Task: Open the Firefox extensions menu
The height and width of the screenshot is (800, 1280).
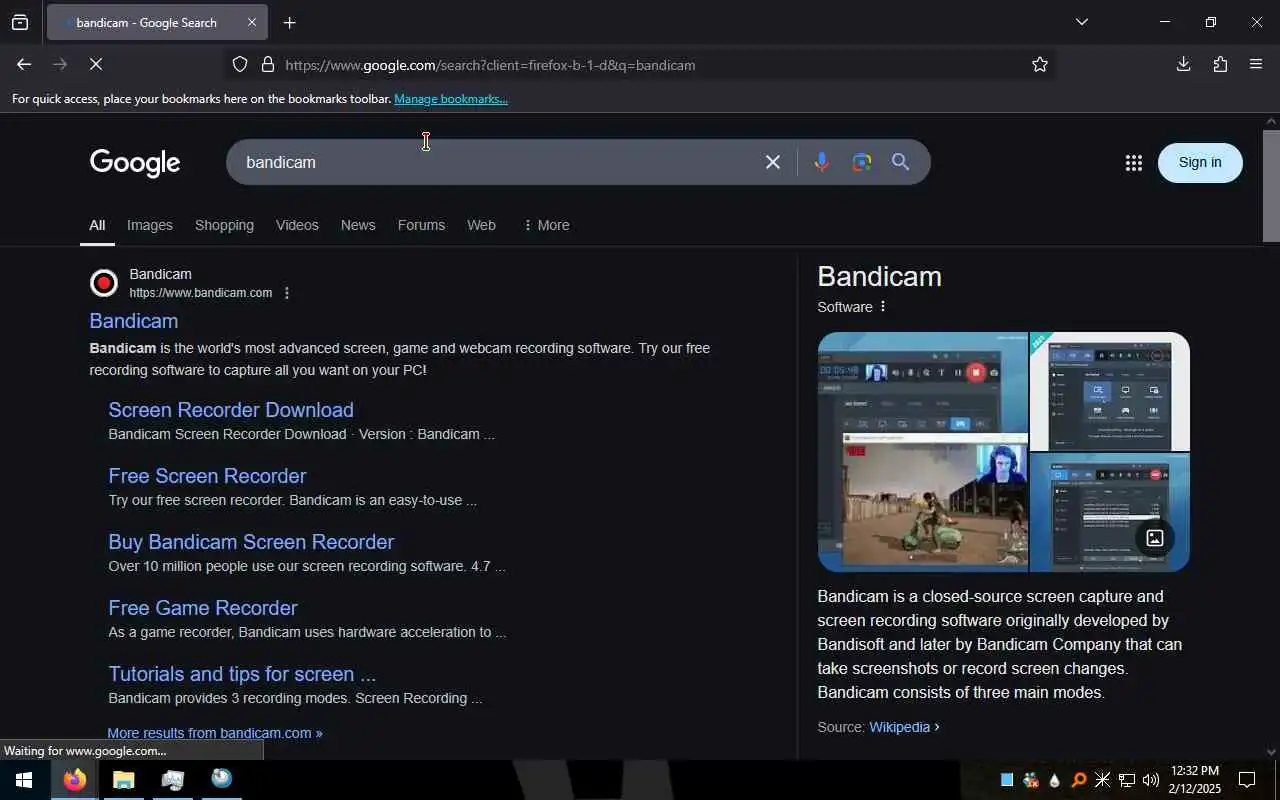Action: pos(1220,64)
